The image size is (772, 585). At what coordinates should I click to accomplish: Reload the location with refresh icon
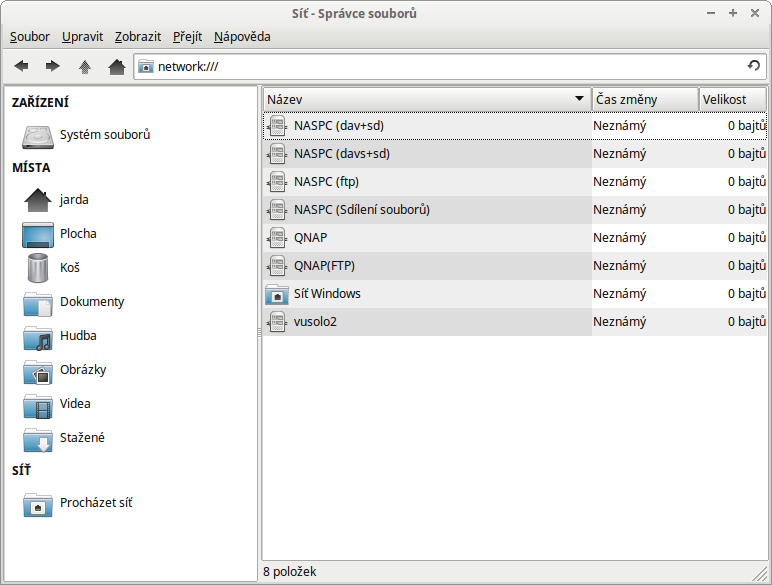(754, 67)
